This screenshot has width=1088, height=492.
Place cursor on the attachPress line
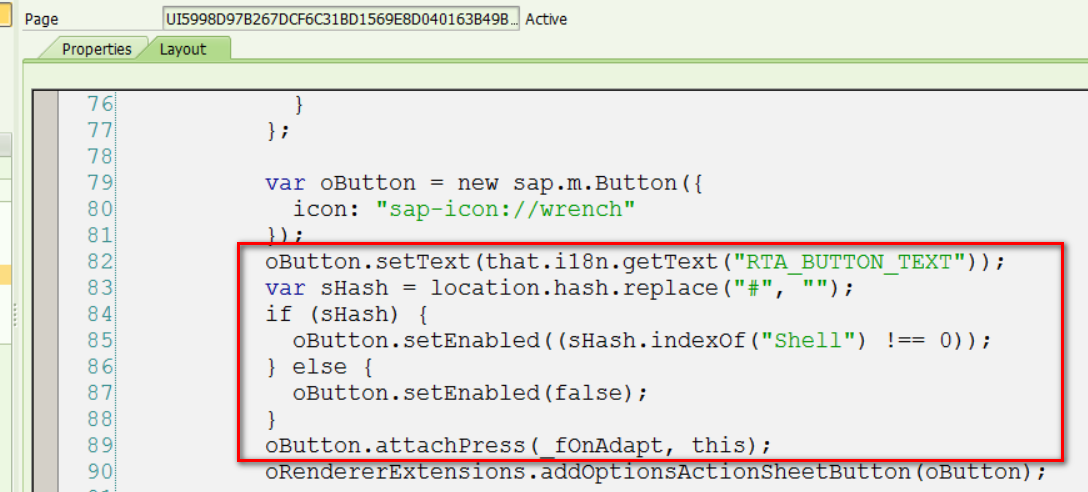click(518, 446)
